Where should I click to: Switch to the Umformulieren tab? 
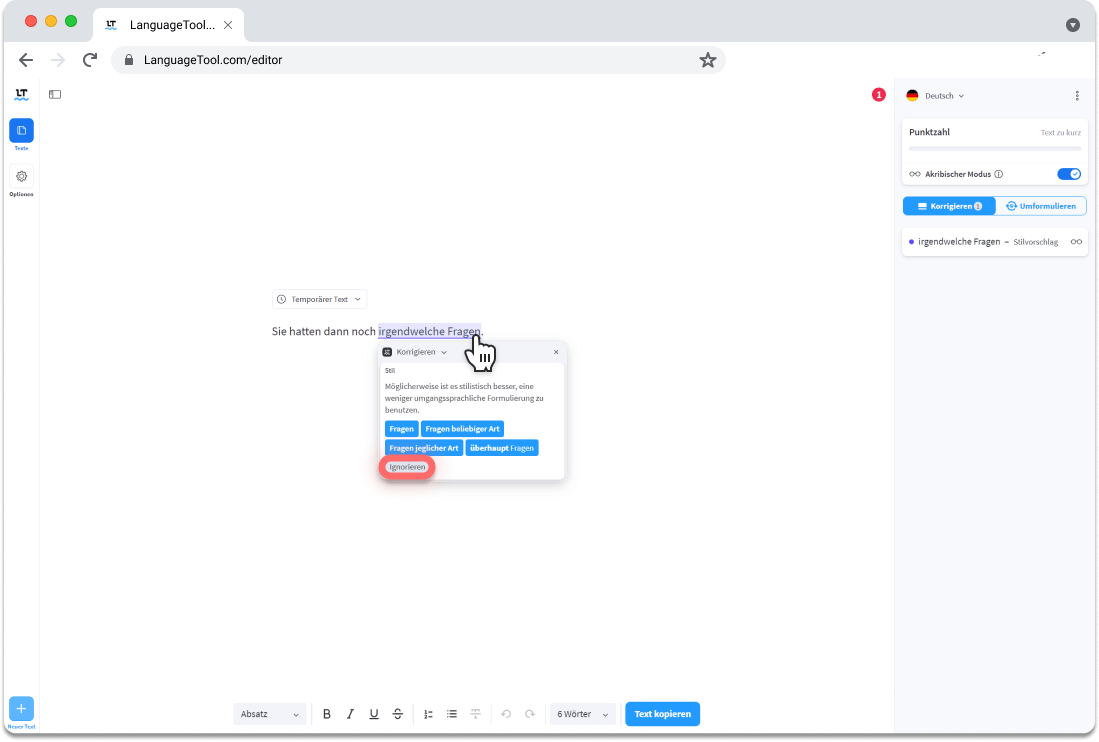(x=1041, y=206)
